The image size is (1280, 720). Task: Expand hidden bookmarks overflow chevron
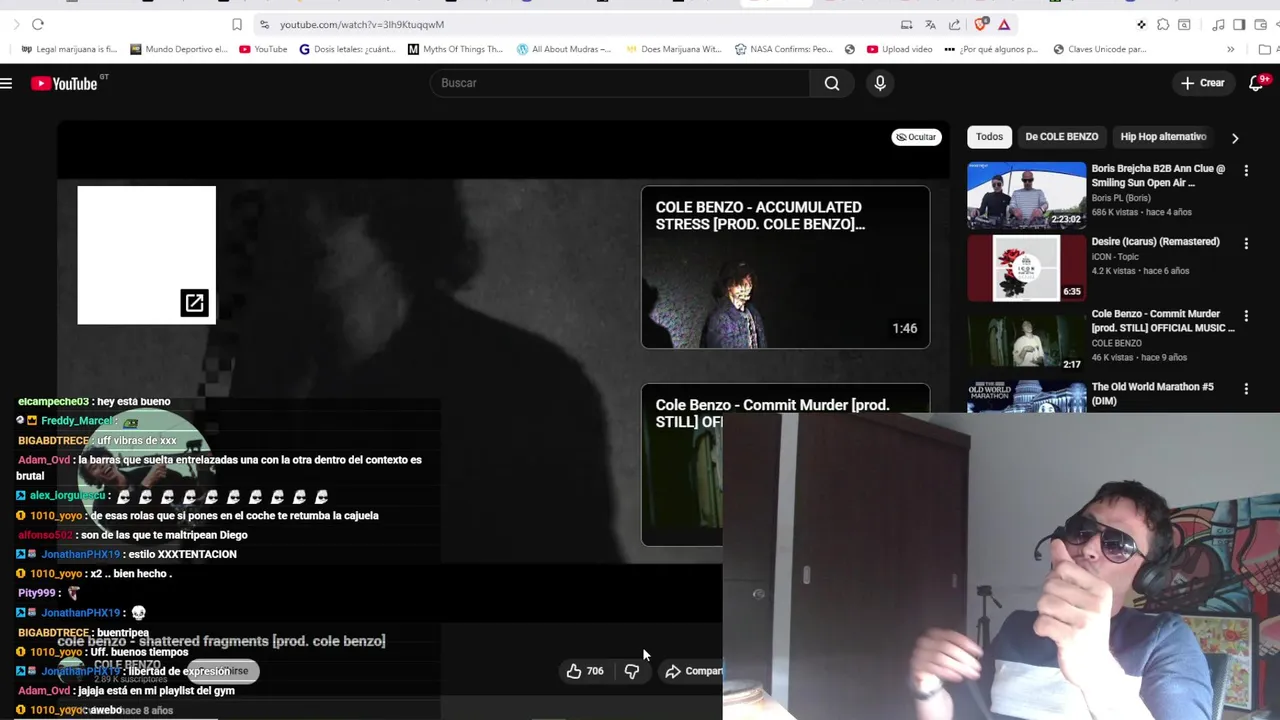pos(1230,49)
